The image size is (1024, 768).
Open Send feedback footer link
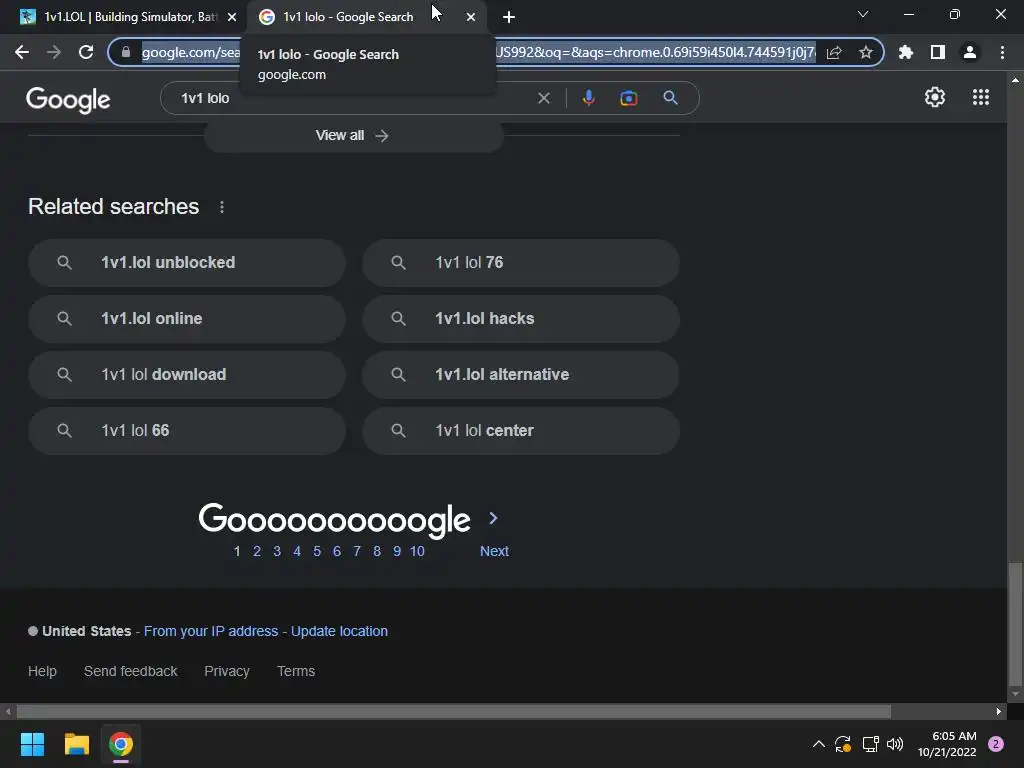tap(131, 671)
